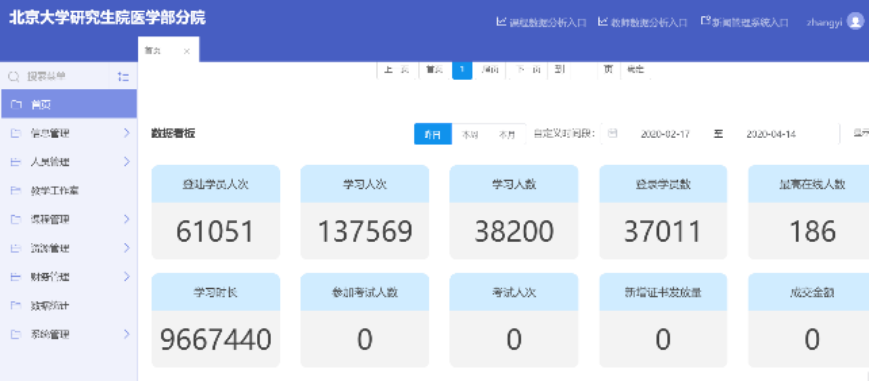Go to the 下一页 pagination button
This screenshot has height=382, width=870.
coord(526,70)
